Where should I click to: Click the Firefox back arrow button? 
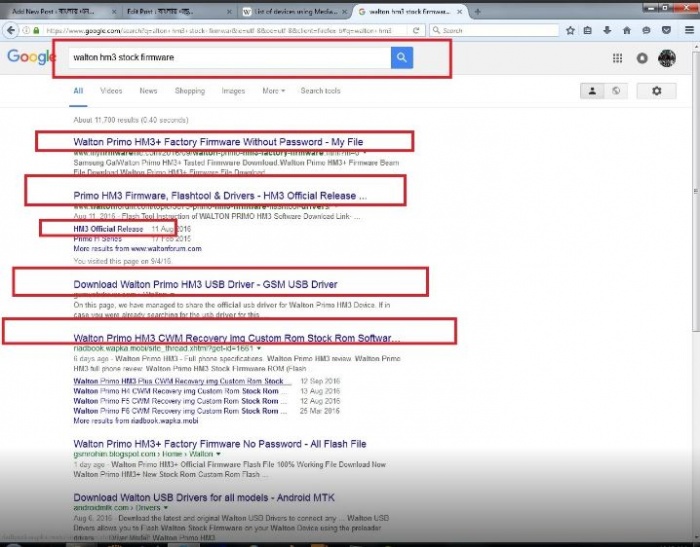(x=11, y=30)
